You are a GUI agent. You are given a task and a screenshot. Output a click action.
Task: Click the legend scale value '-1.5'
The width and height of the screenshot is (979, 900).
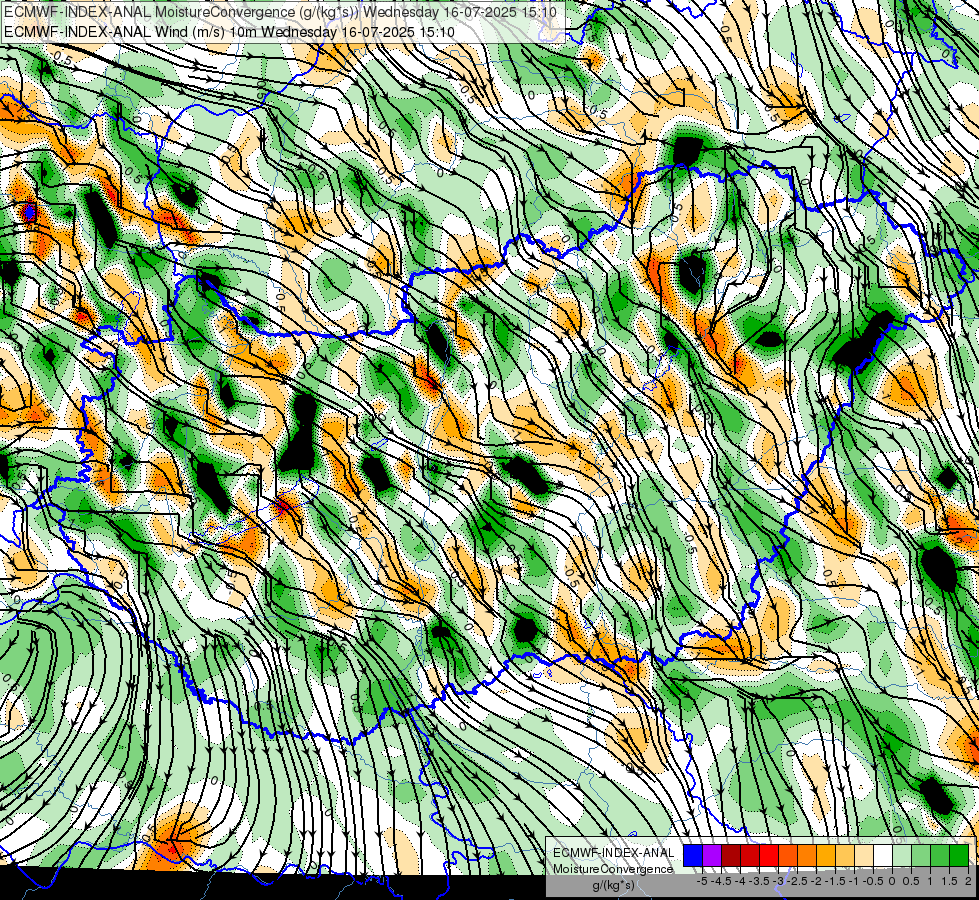[834, 881]
